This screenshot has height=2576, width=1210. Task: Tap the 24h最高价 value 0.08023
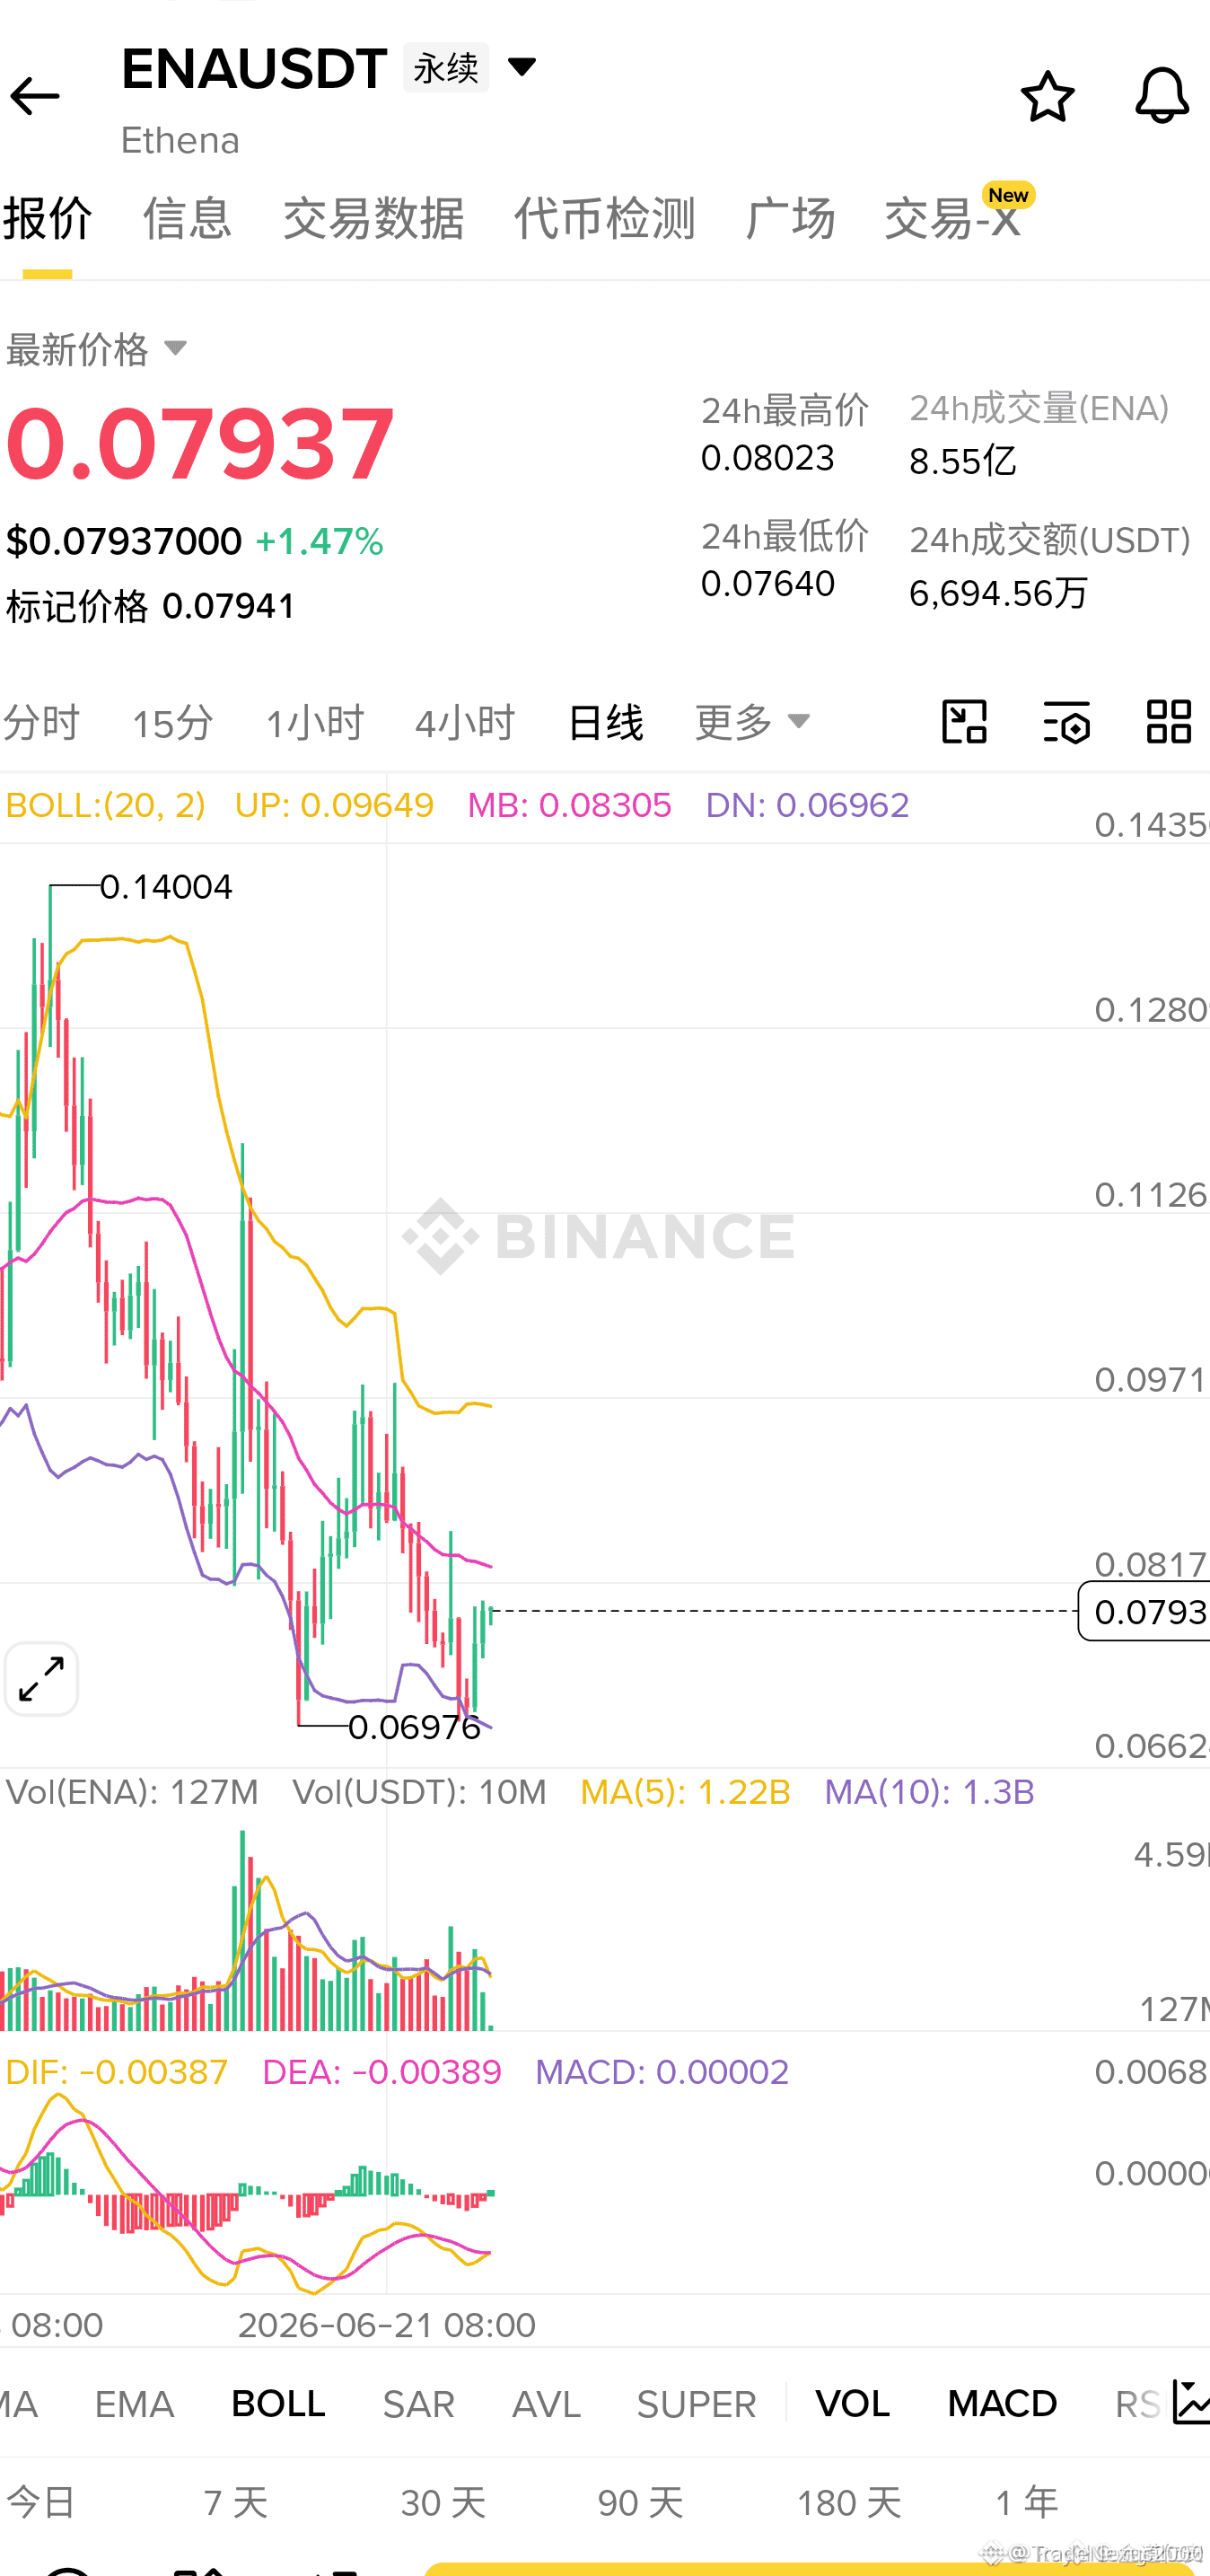coord(767,458)
